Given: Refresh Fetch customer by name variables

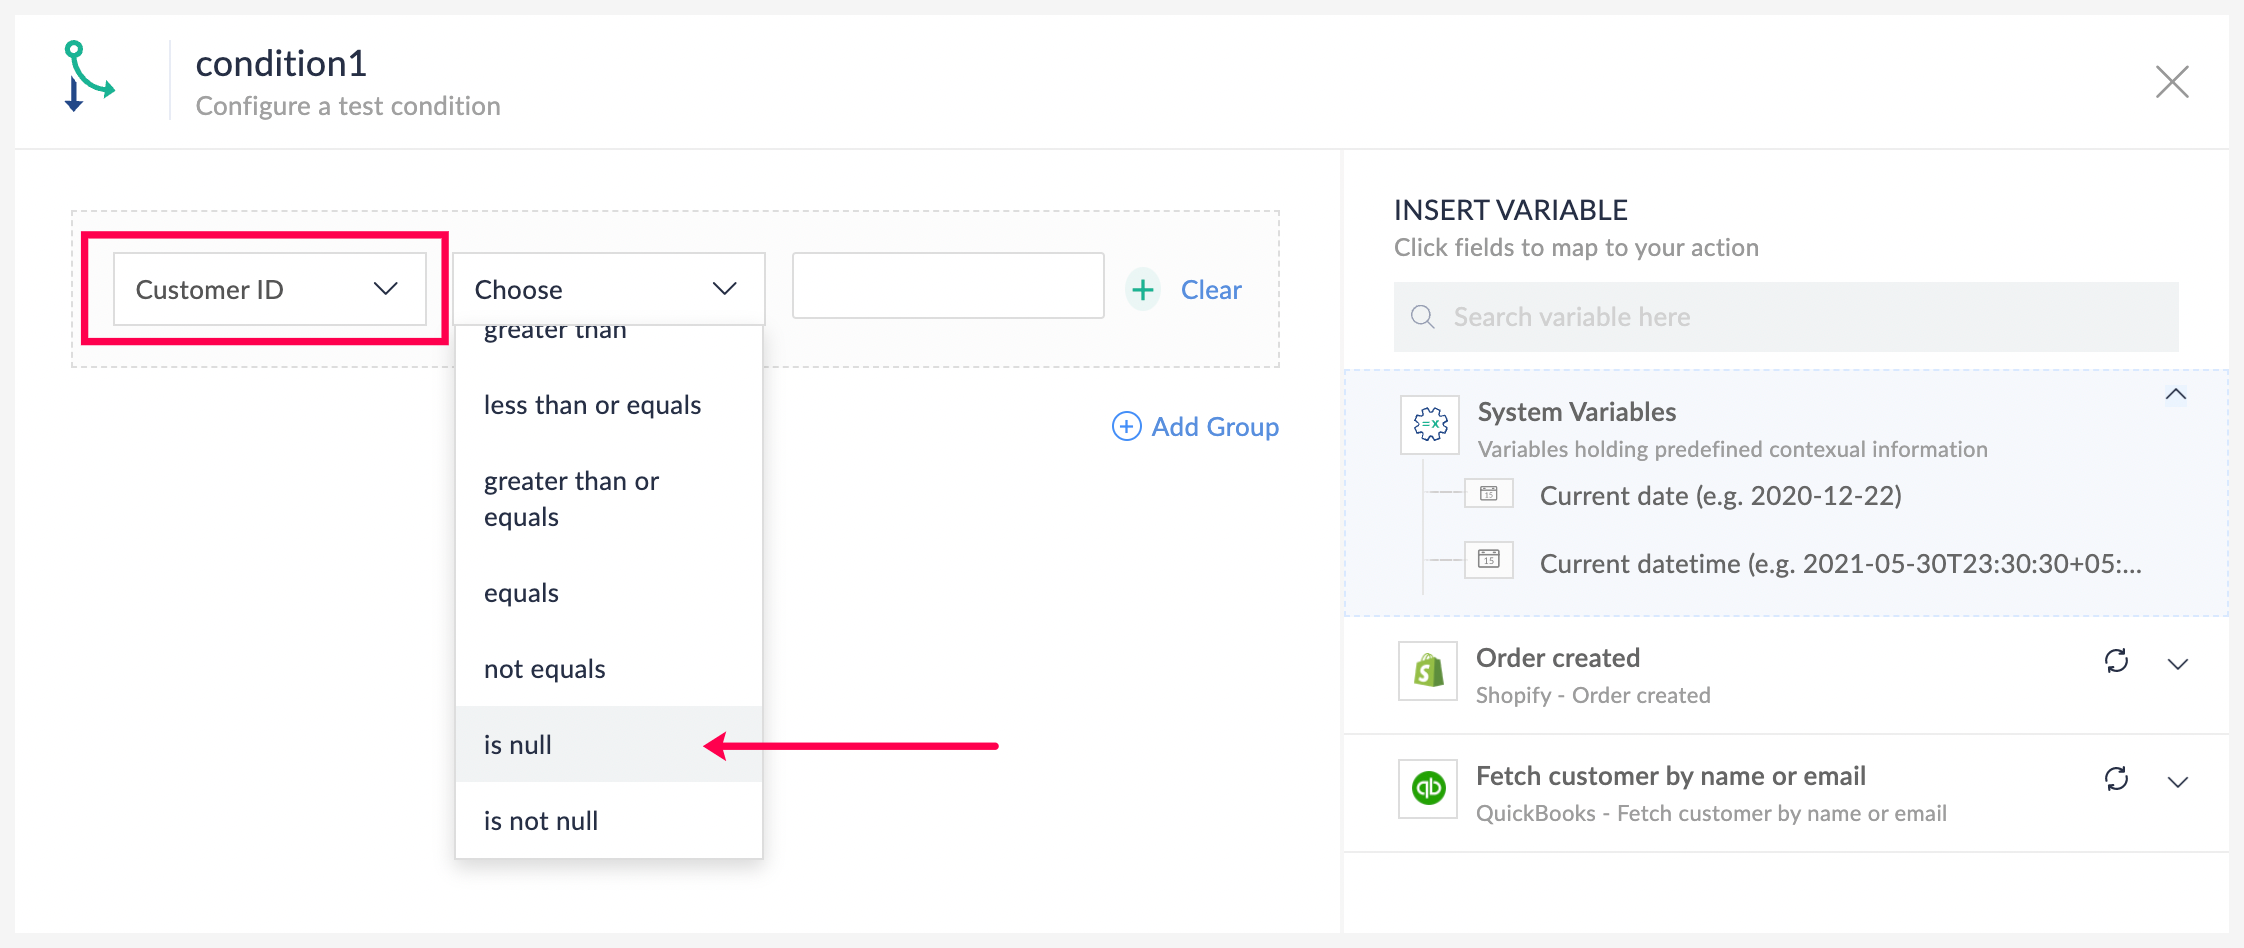Looking at the screenshot, I should pyautogui.click(x=2116, y=779).
